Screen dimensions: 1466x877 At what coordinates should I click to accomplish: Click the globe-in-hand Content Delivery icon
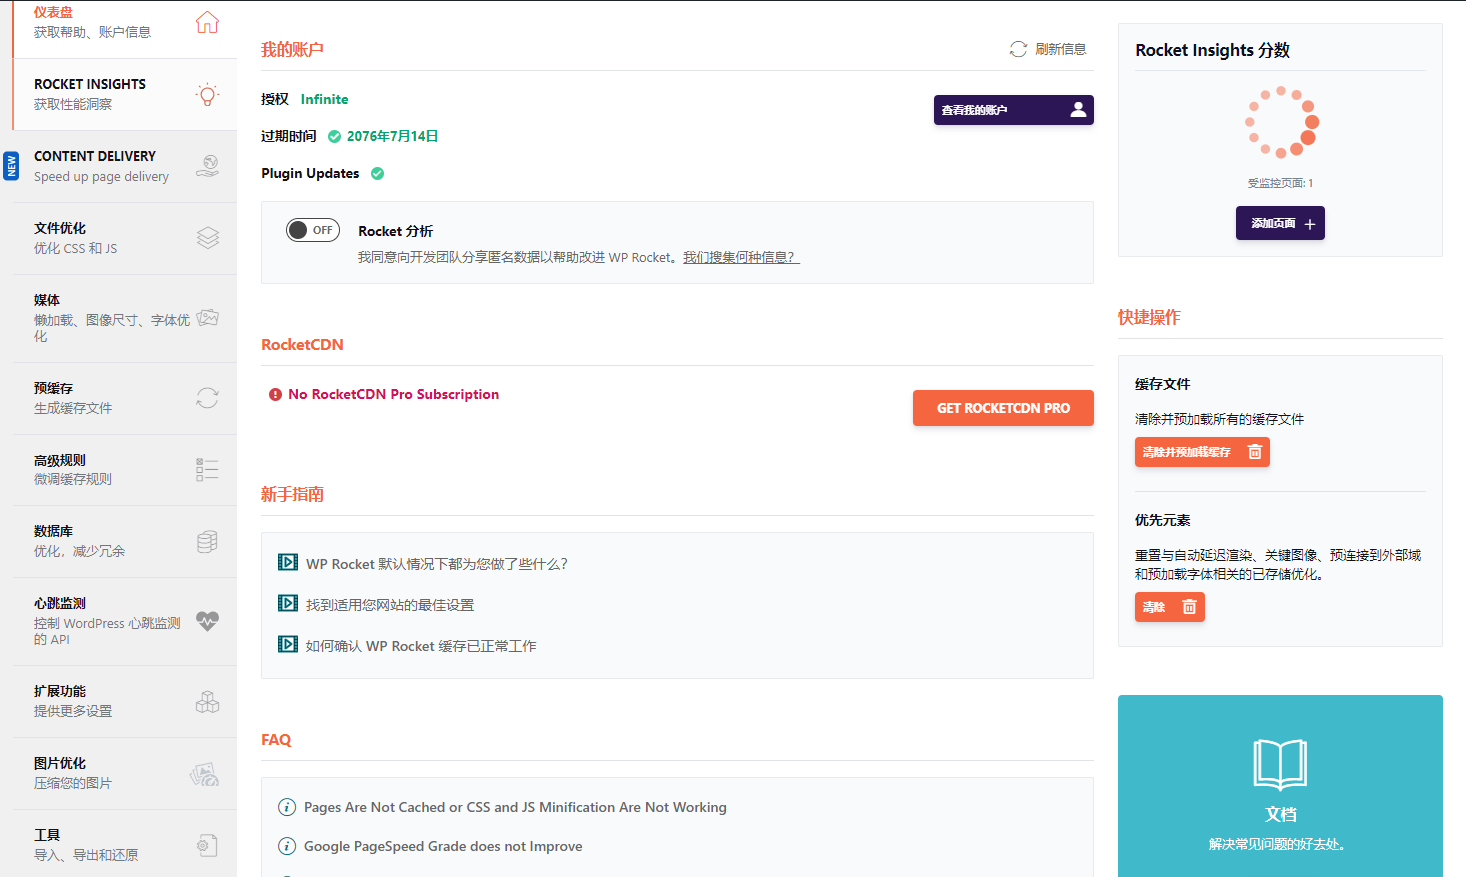point(207,166)
